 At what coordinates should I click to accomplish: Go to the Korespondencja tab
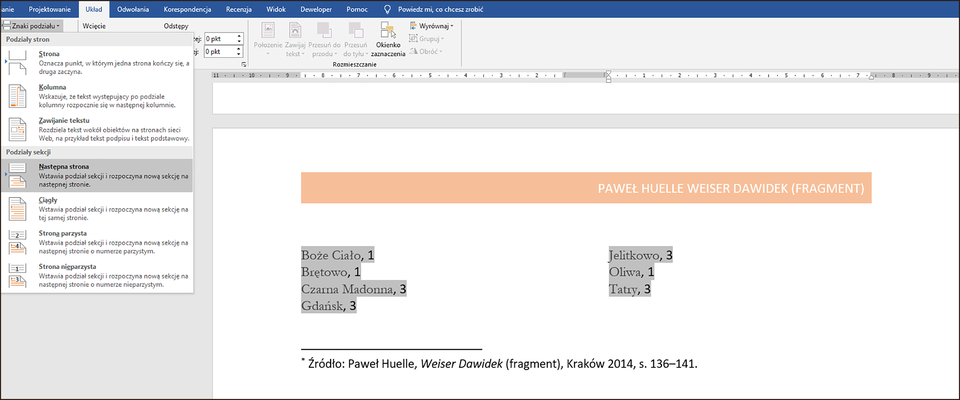point(187,8)
